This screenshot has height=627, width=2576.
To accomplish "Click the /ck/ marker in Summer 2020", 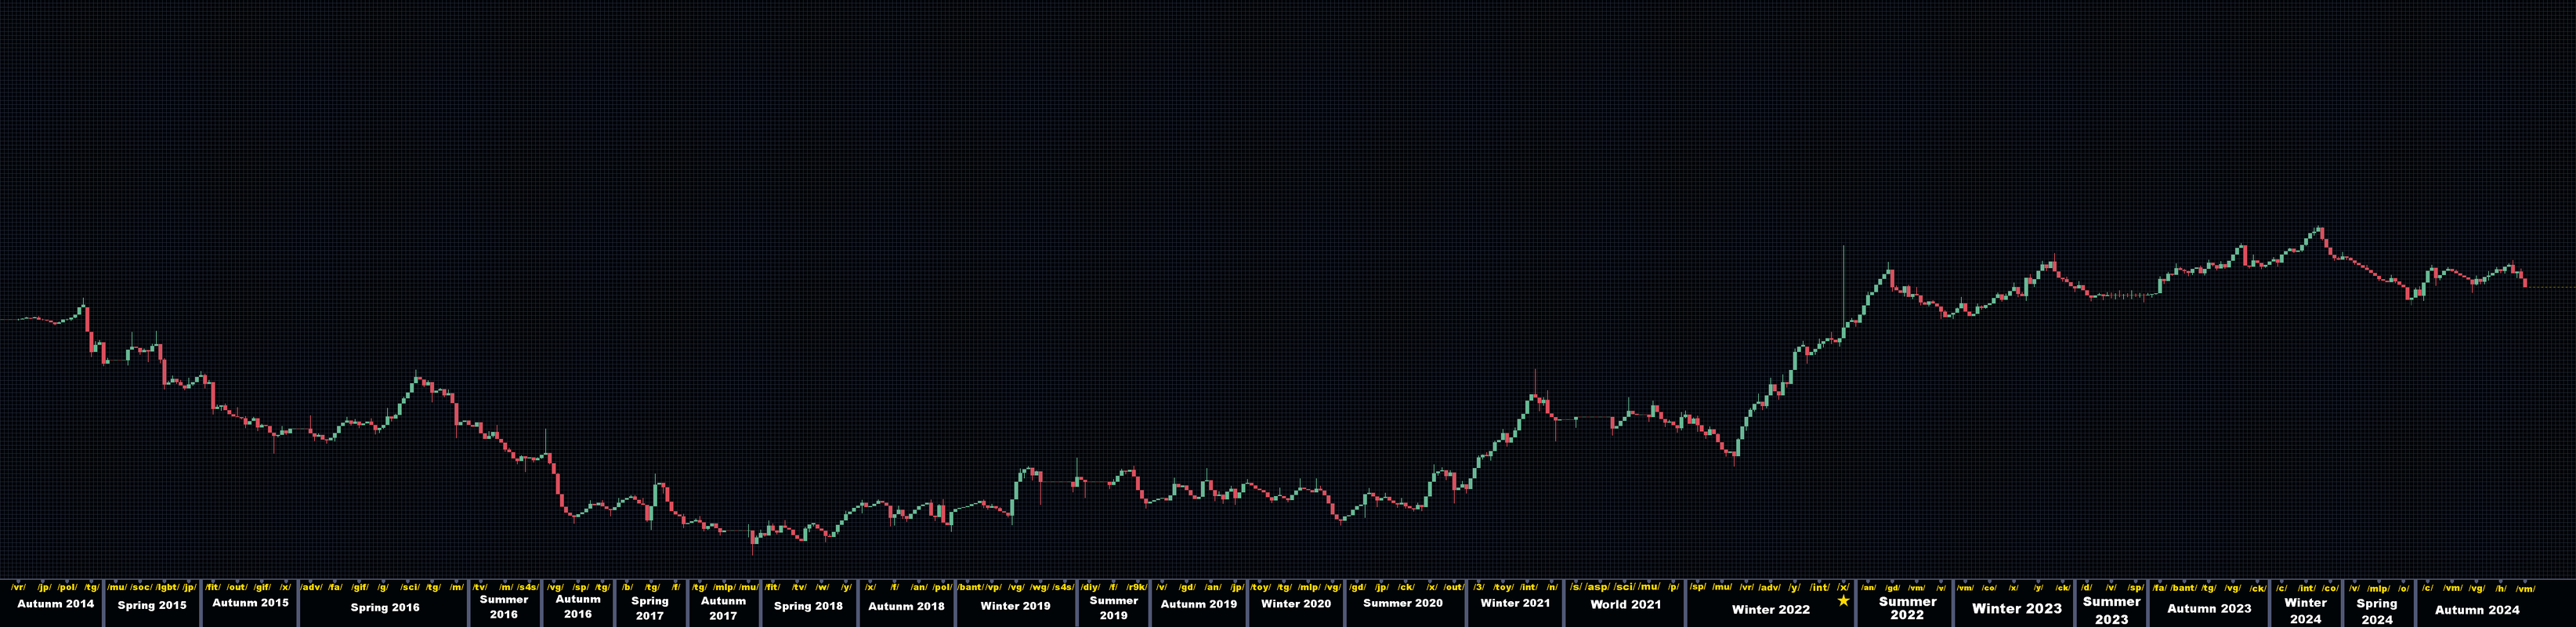I will tap(1407, 587).
